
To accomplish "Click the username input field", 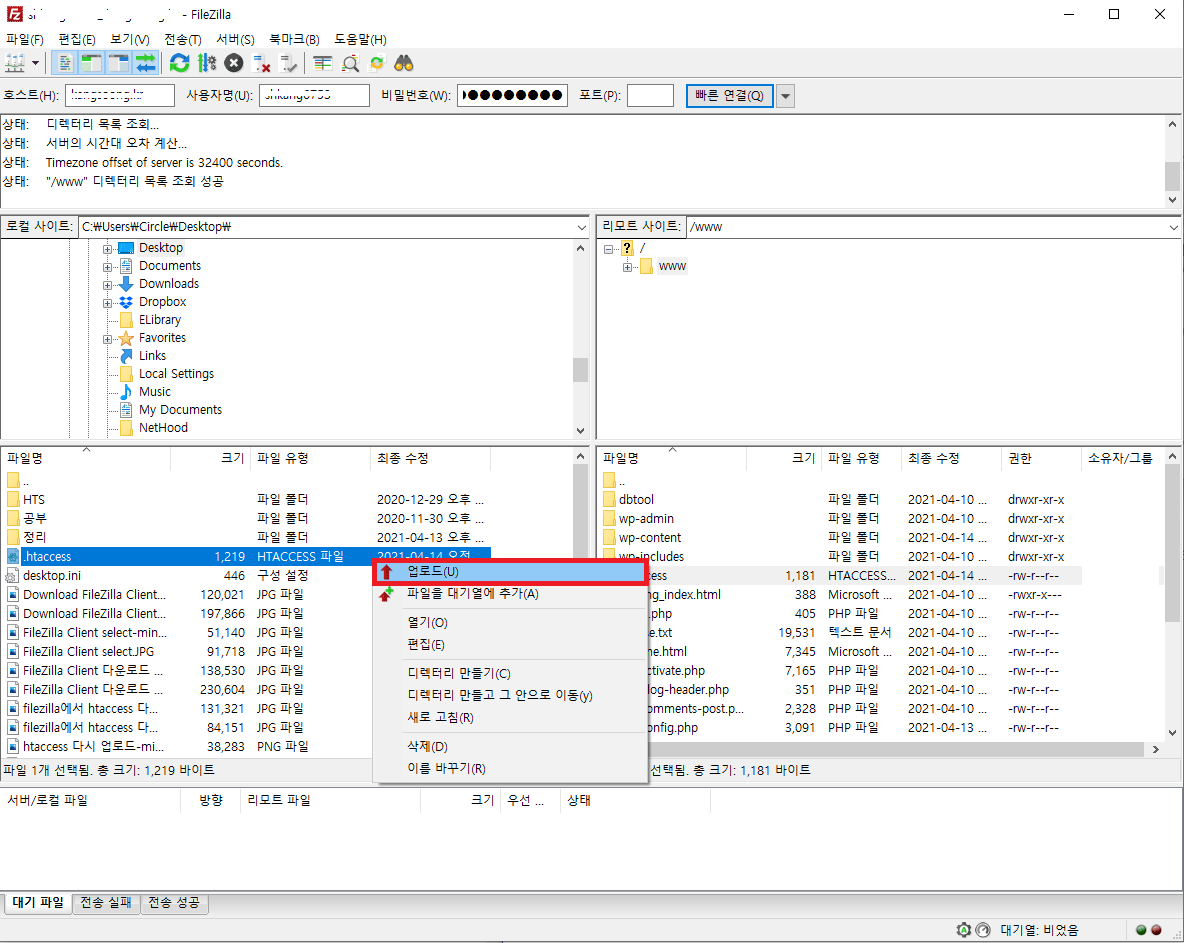I will pyautogui.click(x=314, y=95).
